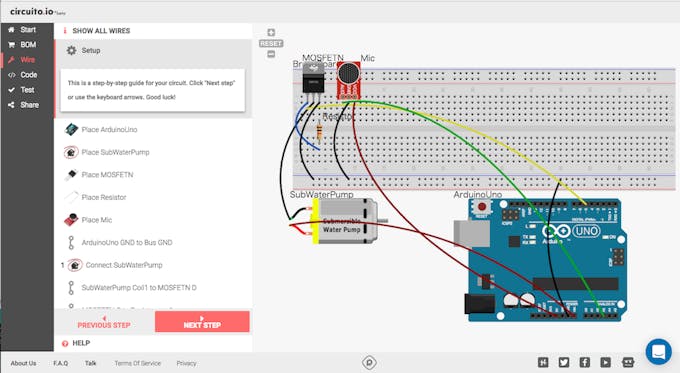Open the Facebook icon in footer
Image resolution: width=680 pixels, height=373 pixels.
coord(585,362)
